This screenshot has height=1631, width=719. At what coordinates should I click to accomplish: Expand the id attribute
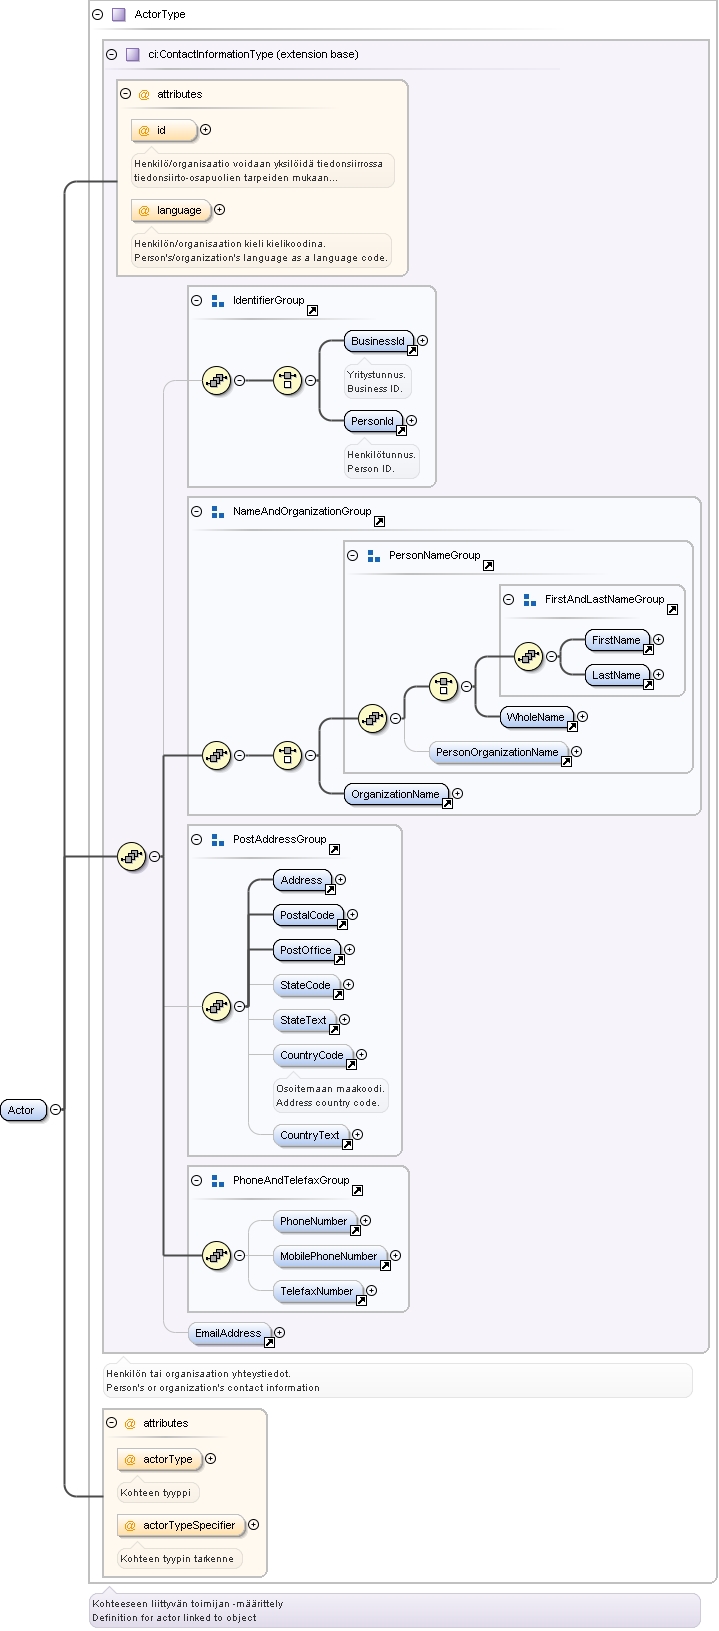tap(205, 130)
